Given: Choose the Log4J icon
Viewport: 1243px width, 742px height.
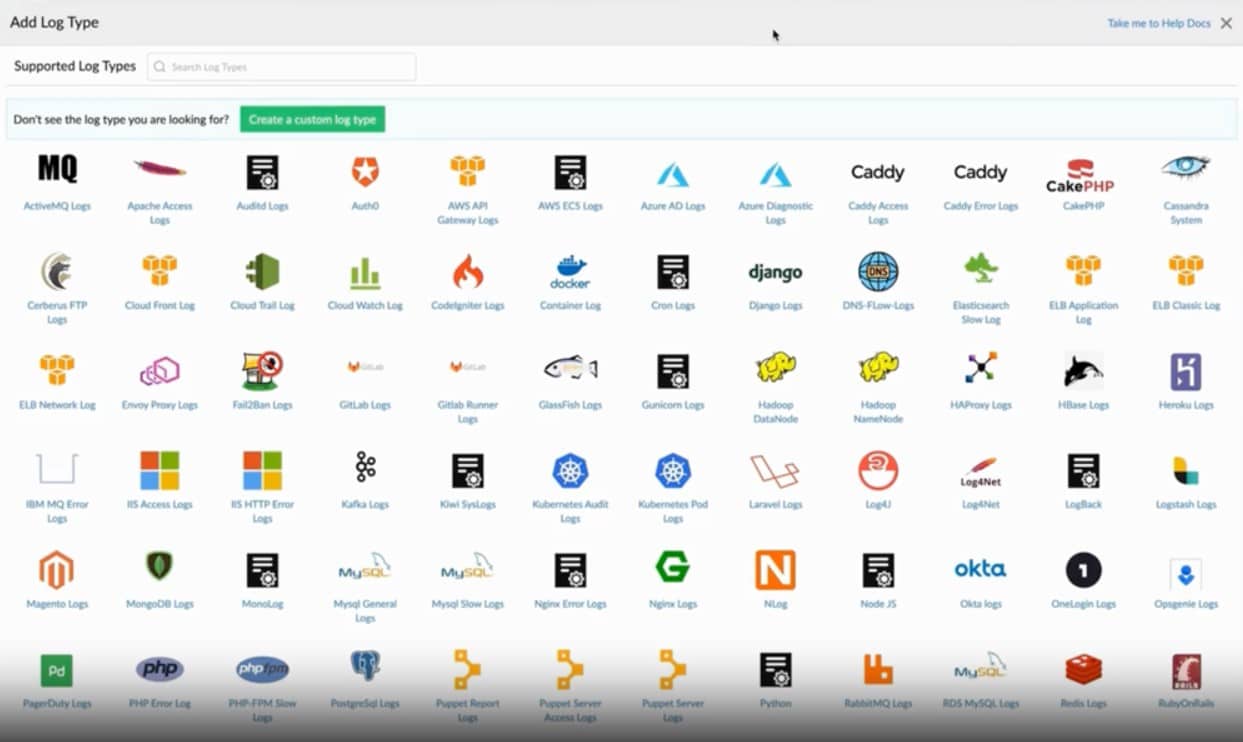Looking at the screenshot, I should pyautogui.click(x=878, y=470).
